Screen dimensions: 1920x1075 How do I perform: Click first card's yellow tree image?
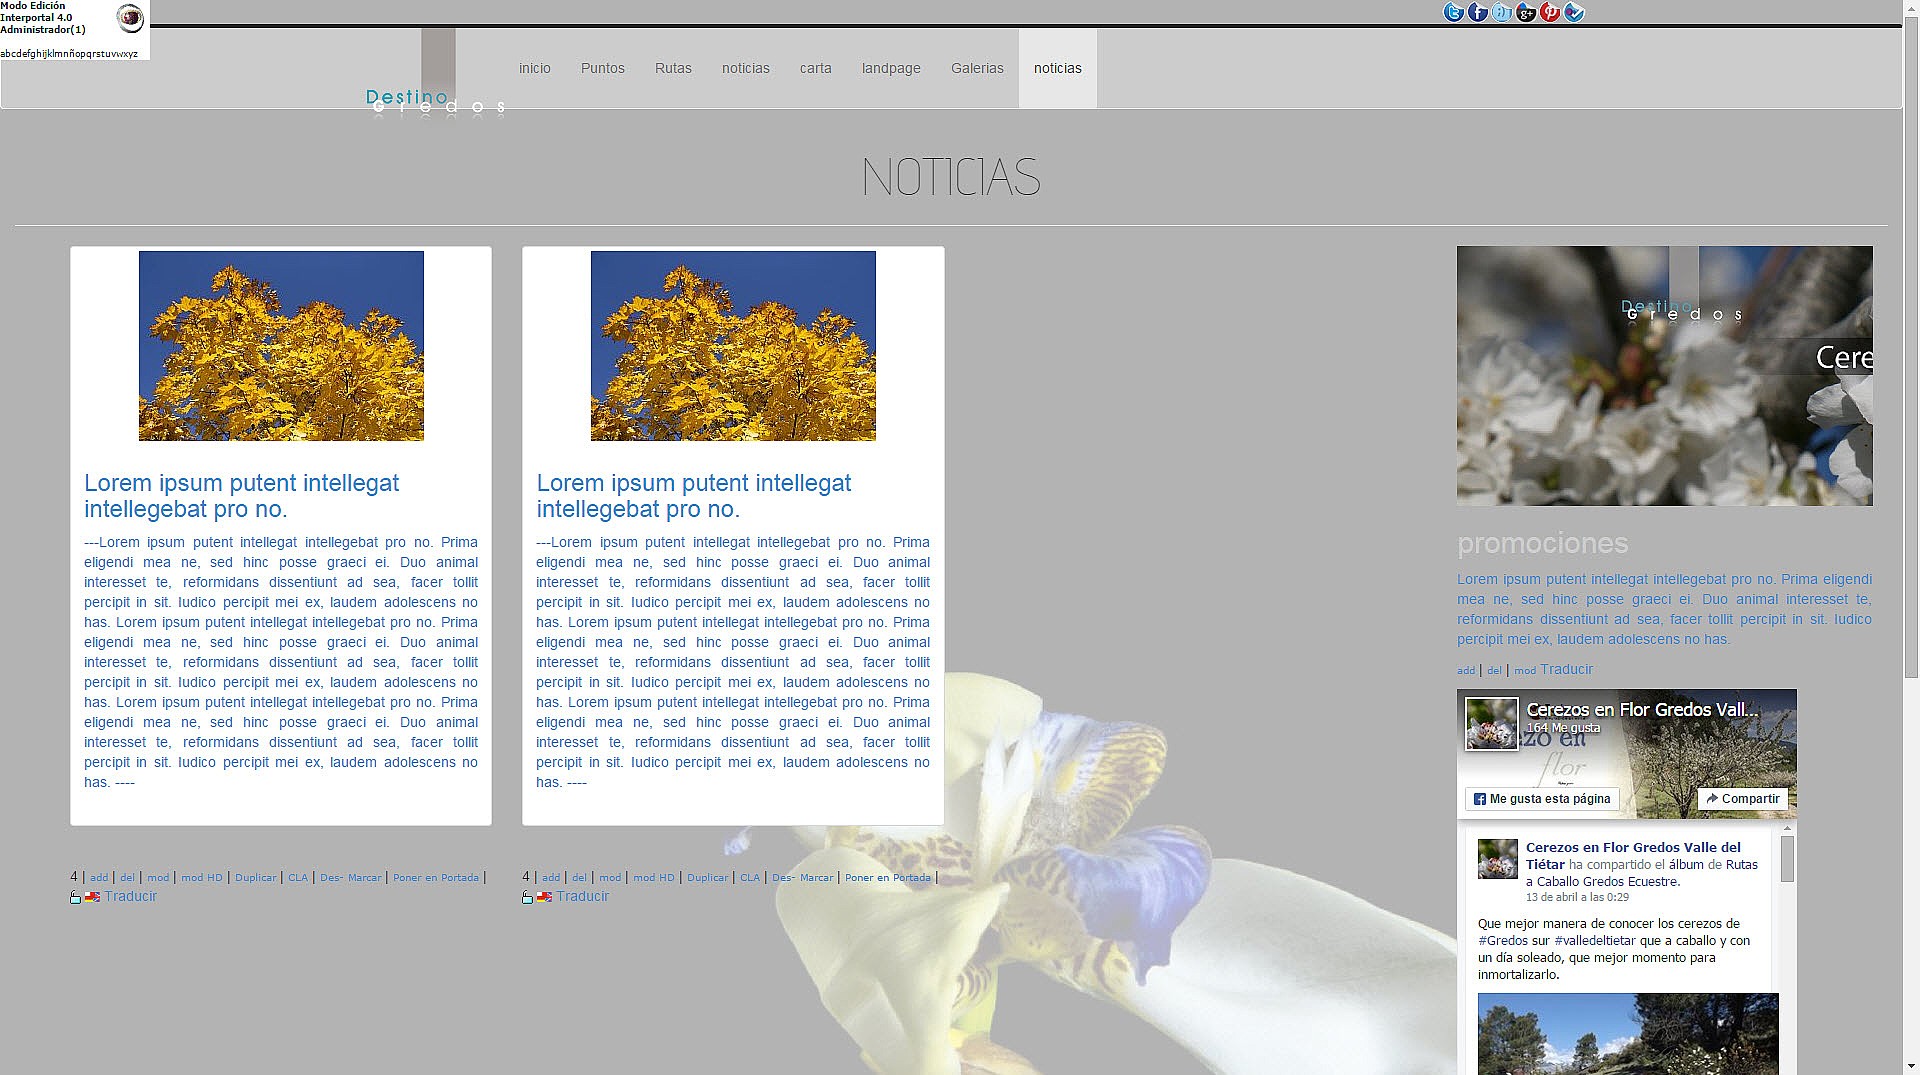coord(281,346)
